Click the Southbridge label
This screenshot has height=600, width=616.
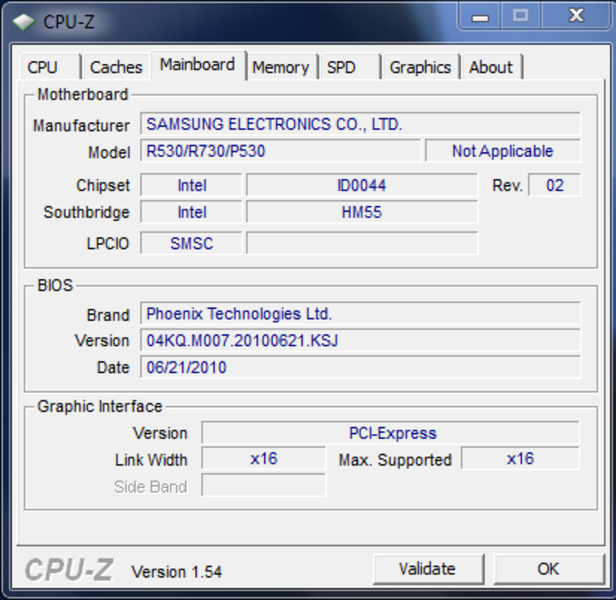click(86, 213)
